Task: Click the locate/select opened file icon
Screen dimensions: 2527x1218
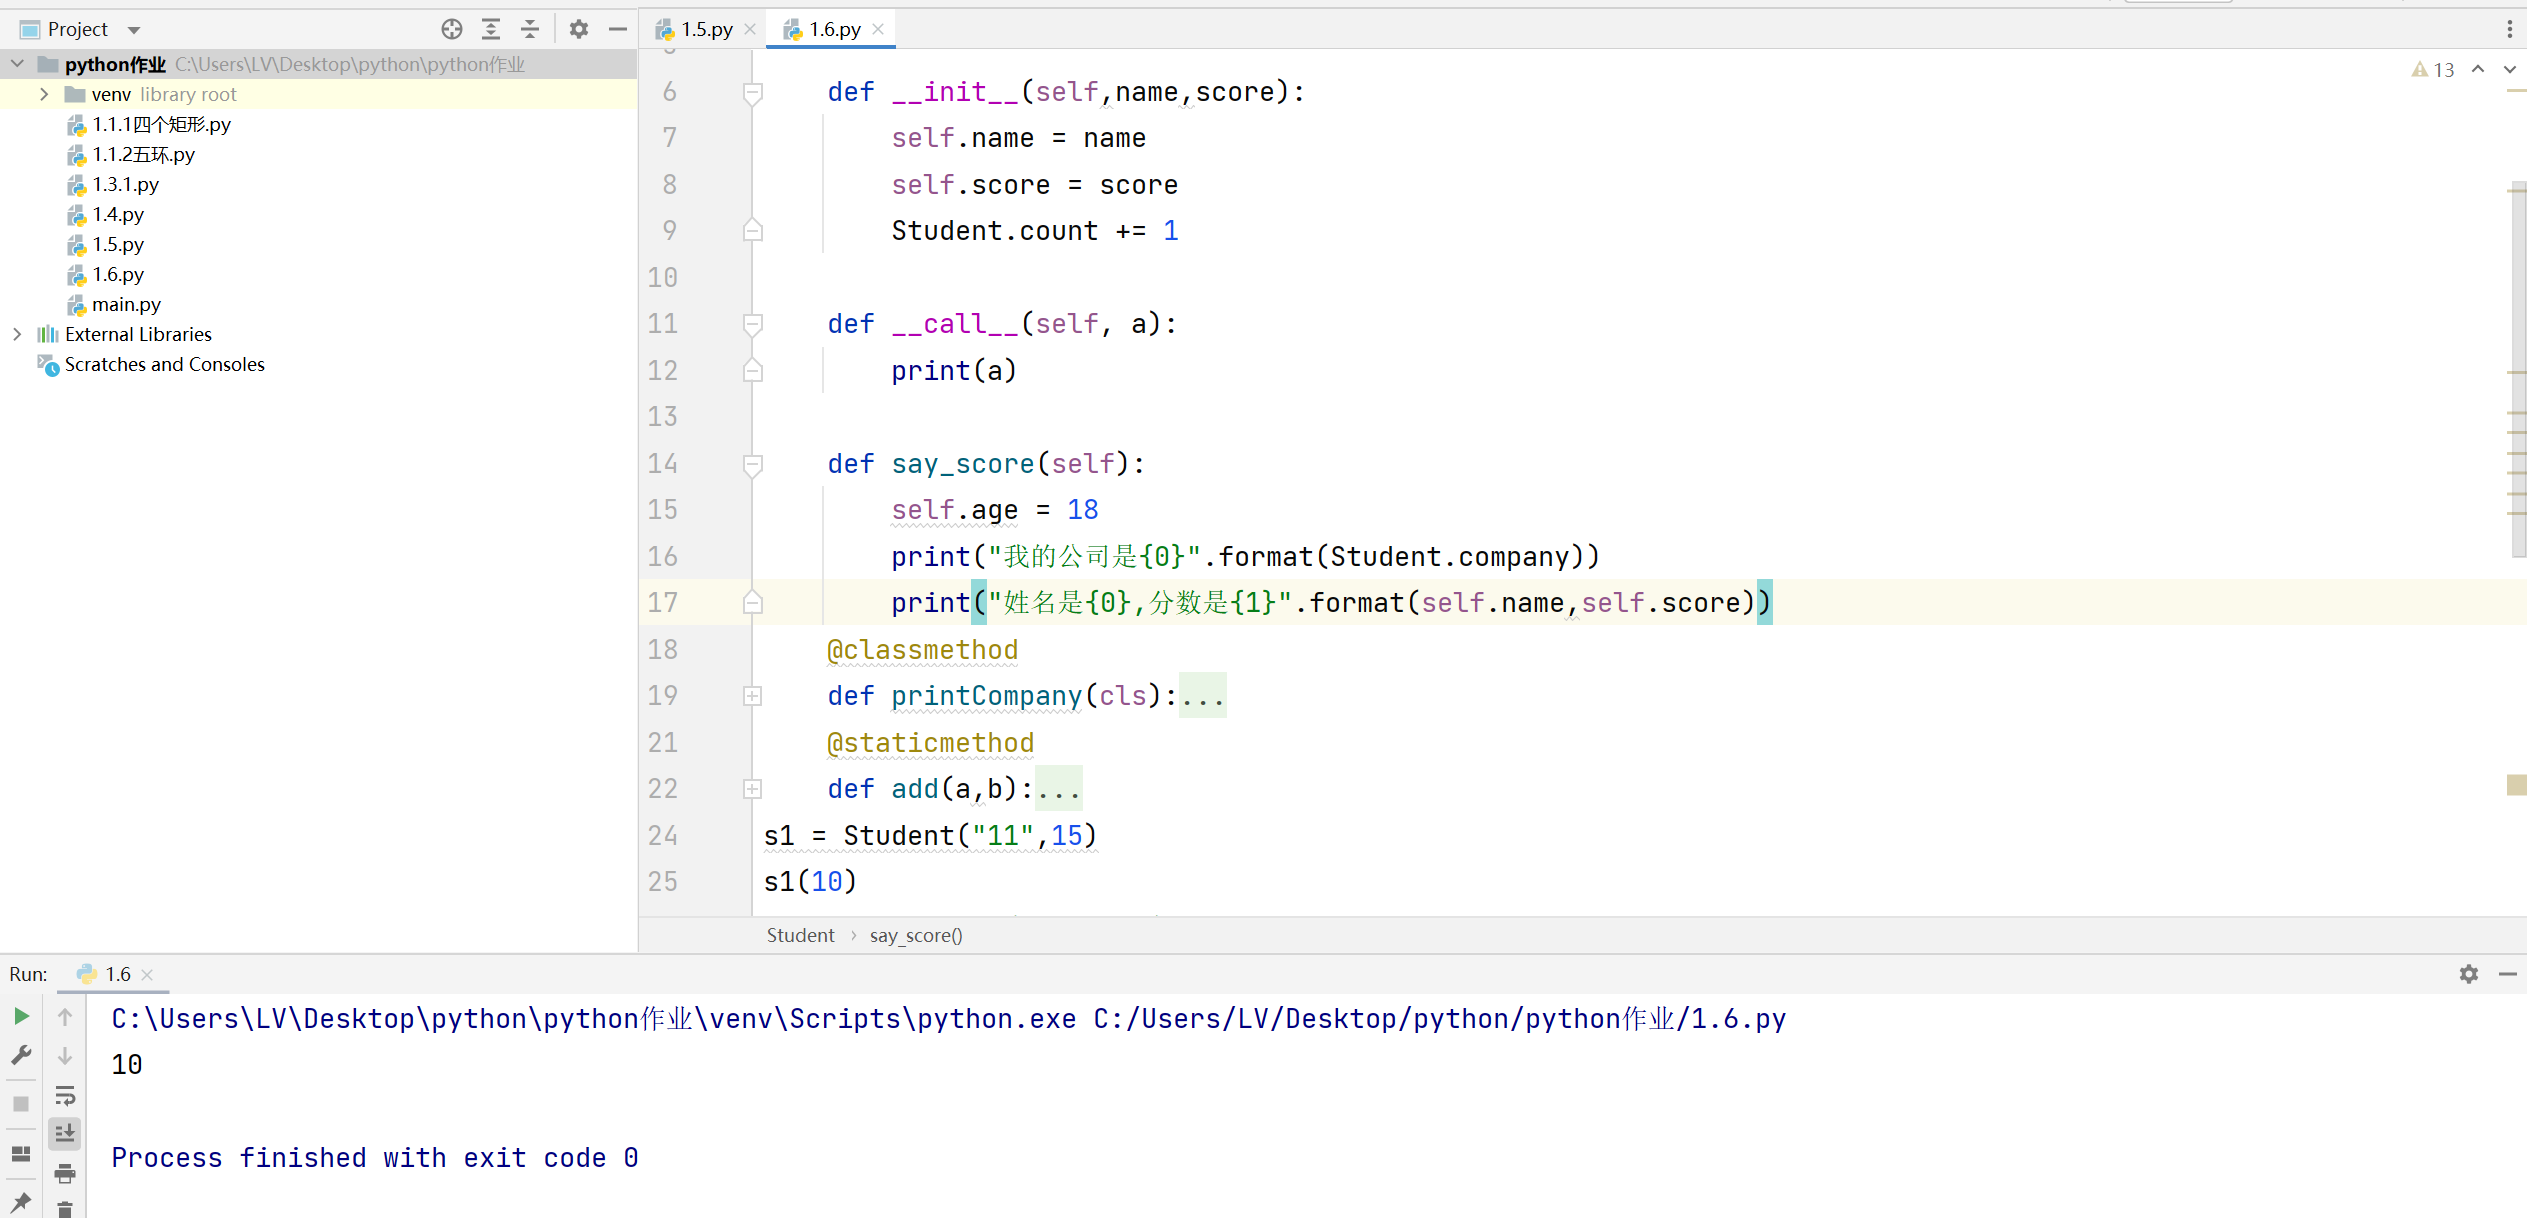Action: (x=452, y=29)
